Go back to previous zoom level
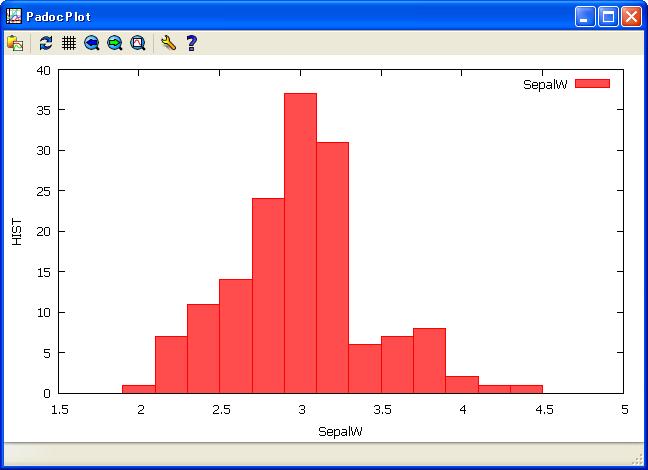 [x=92, y=43]
